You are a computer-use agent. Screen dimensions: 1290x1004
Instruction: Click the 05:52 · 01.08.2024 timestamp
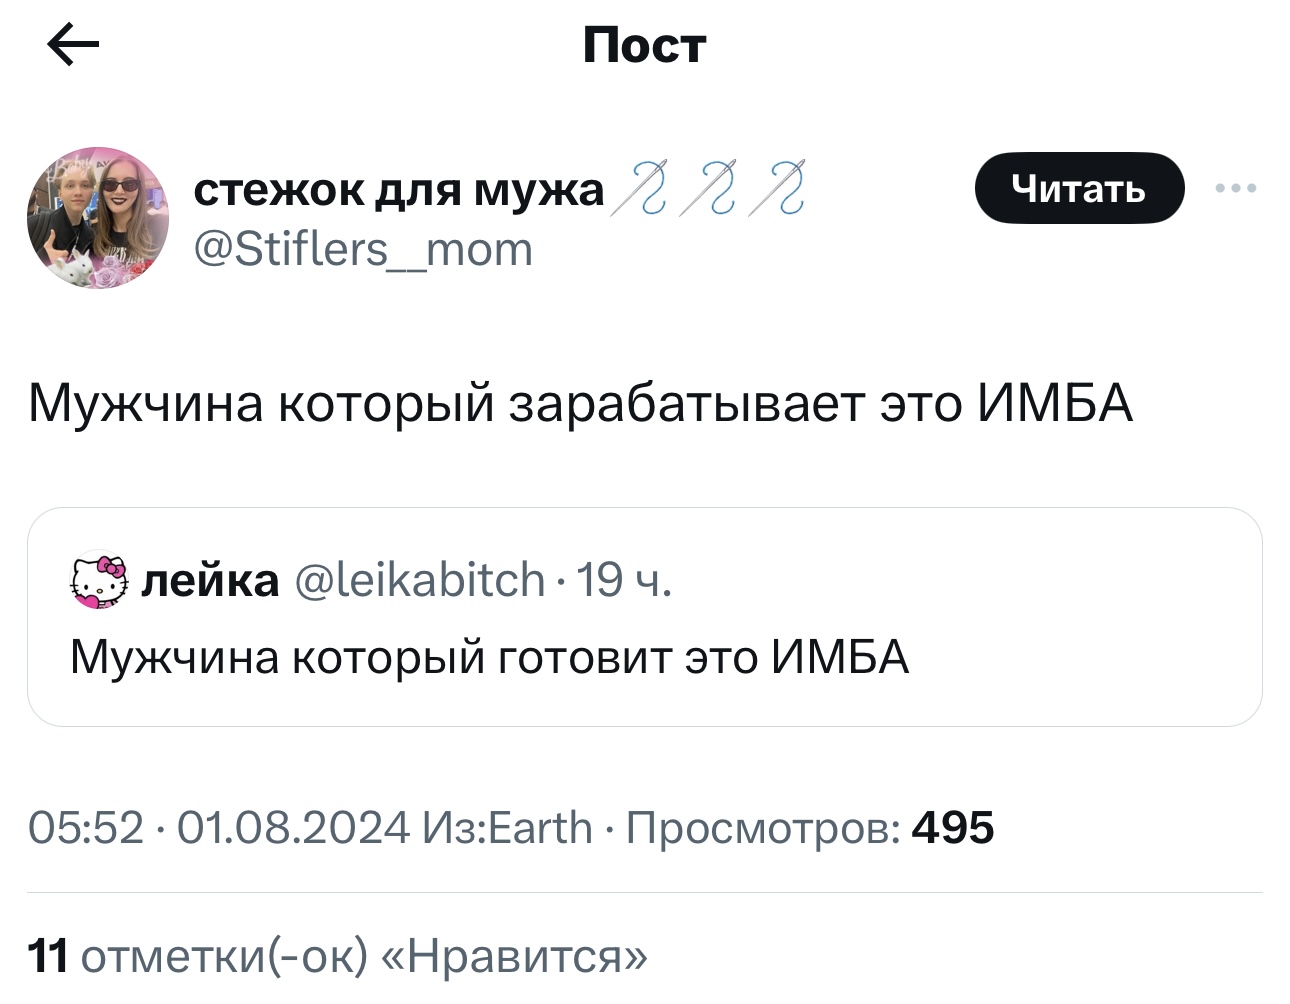[x=219, y=827]
